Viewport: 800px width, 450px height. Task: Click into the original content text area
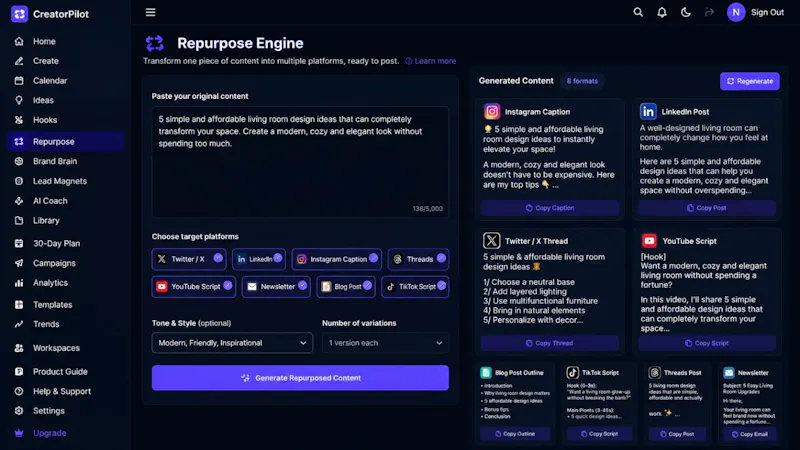pos(300,162)
